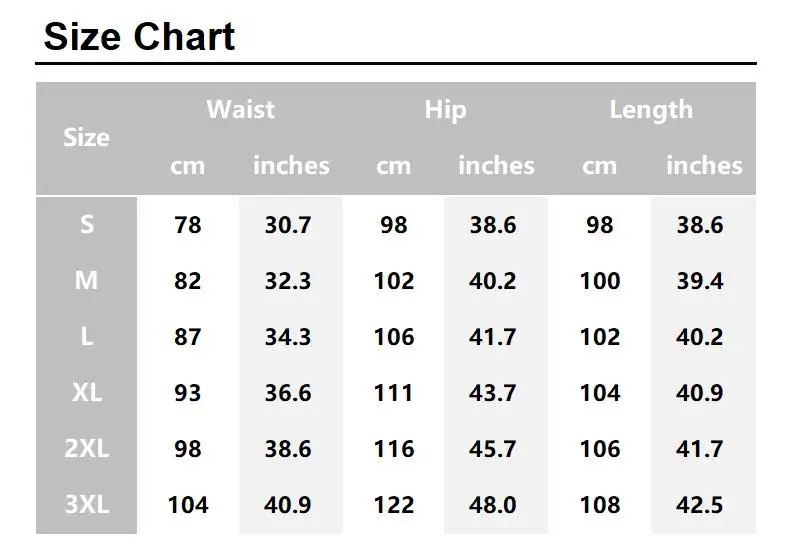
Task: Click the waist 78 cm cell
Action: [188, 225]
